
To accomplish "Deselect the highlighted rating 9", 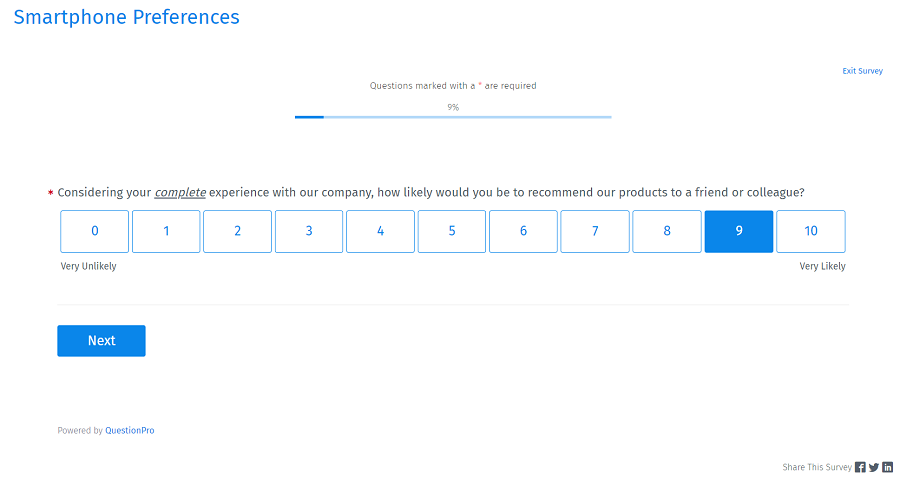I will tap(739, 231).
